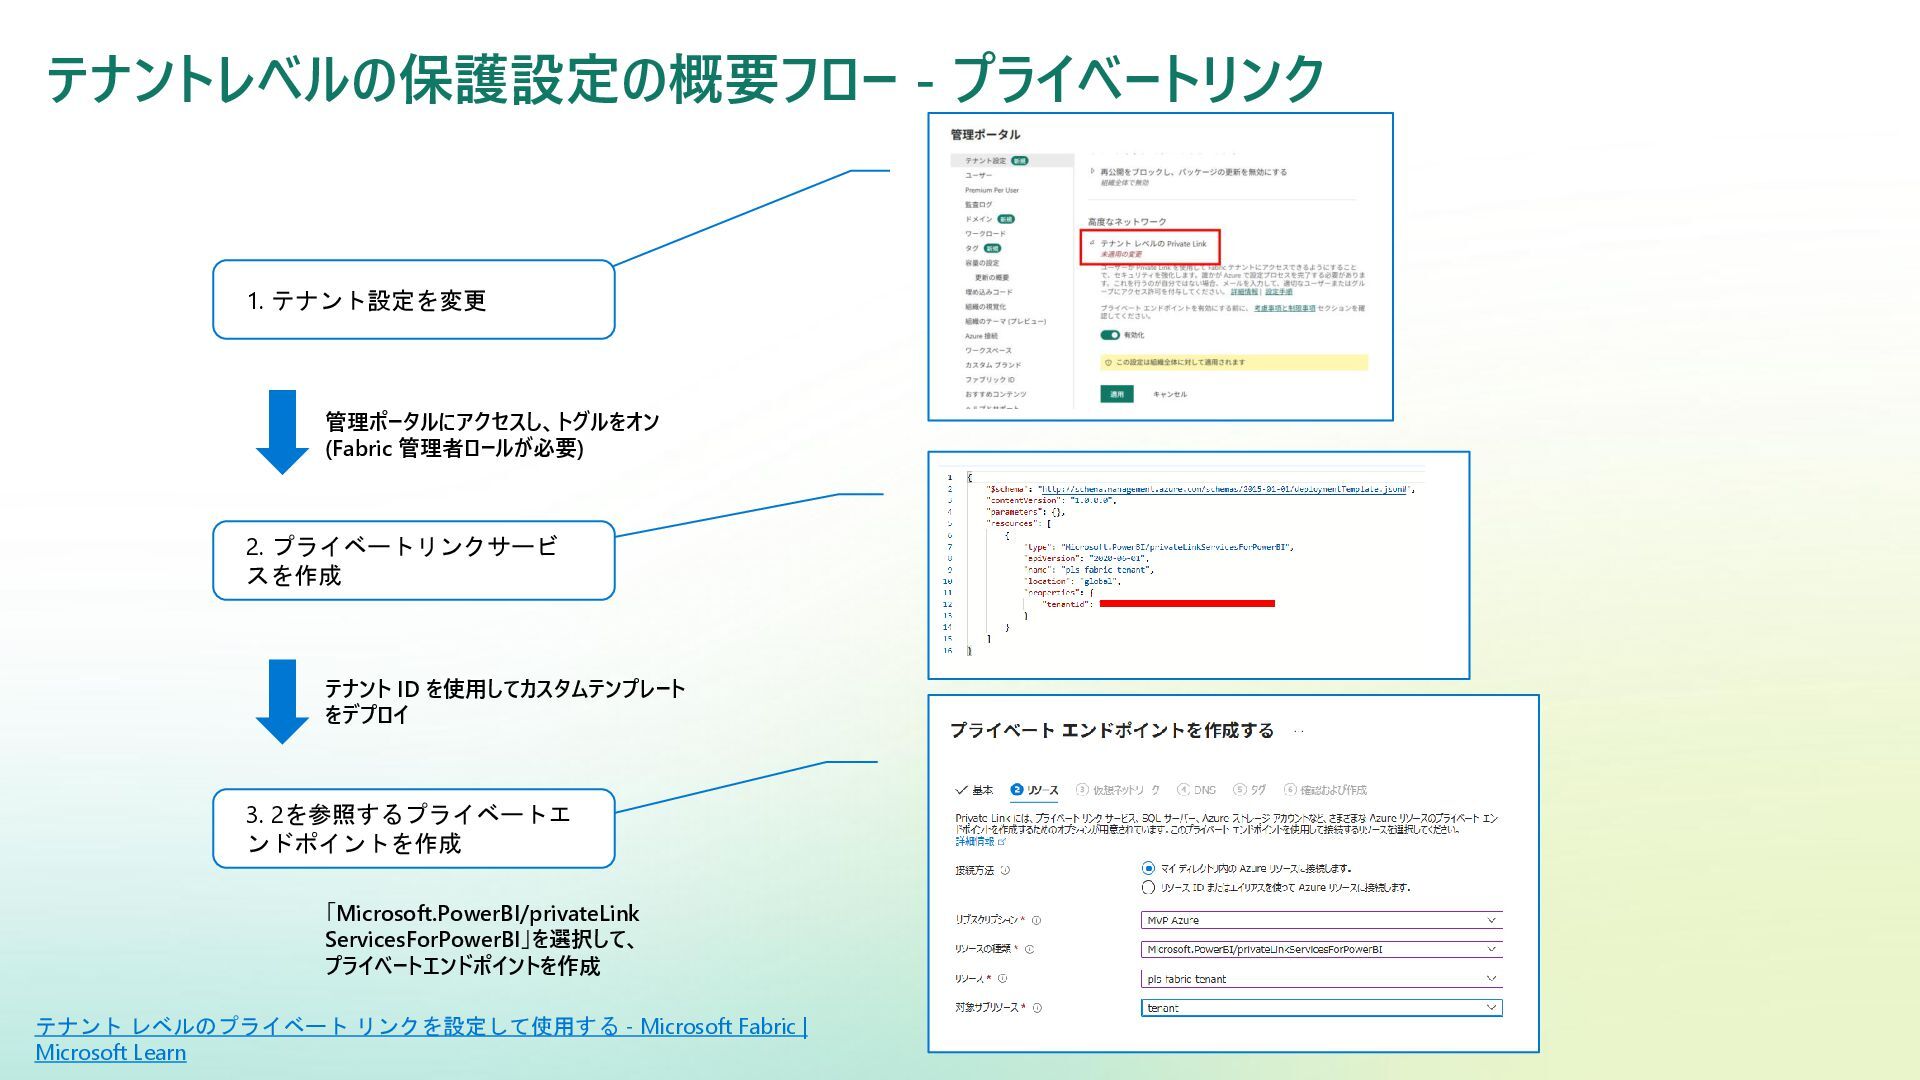
Task: Click the 1. テナント設定を変更 step box
Action: [413, 300]
